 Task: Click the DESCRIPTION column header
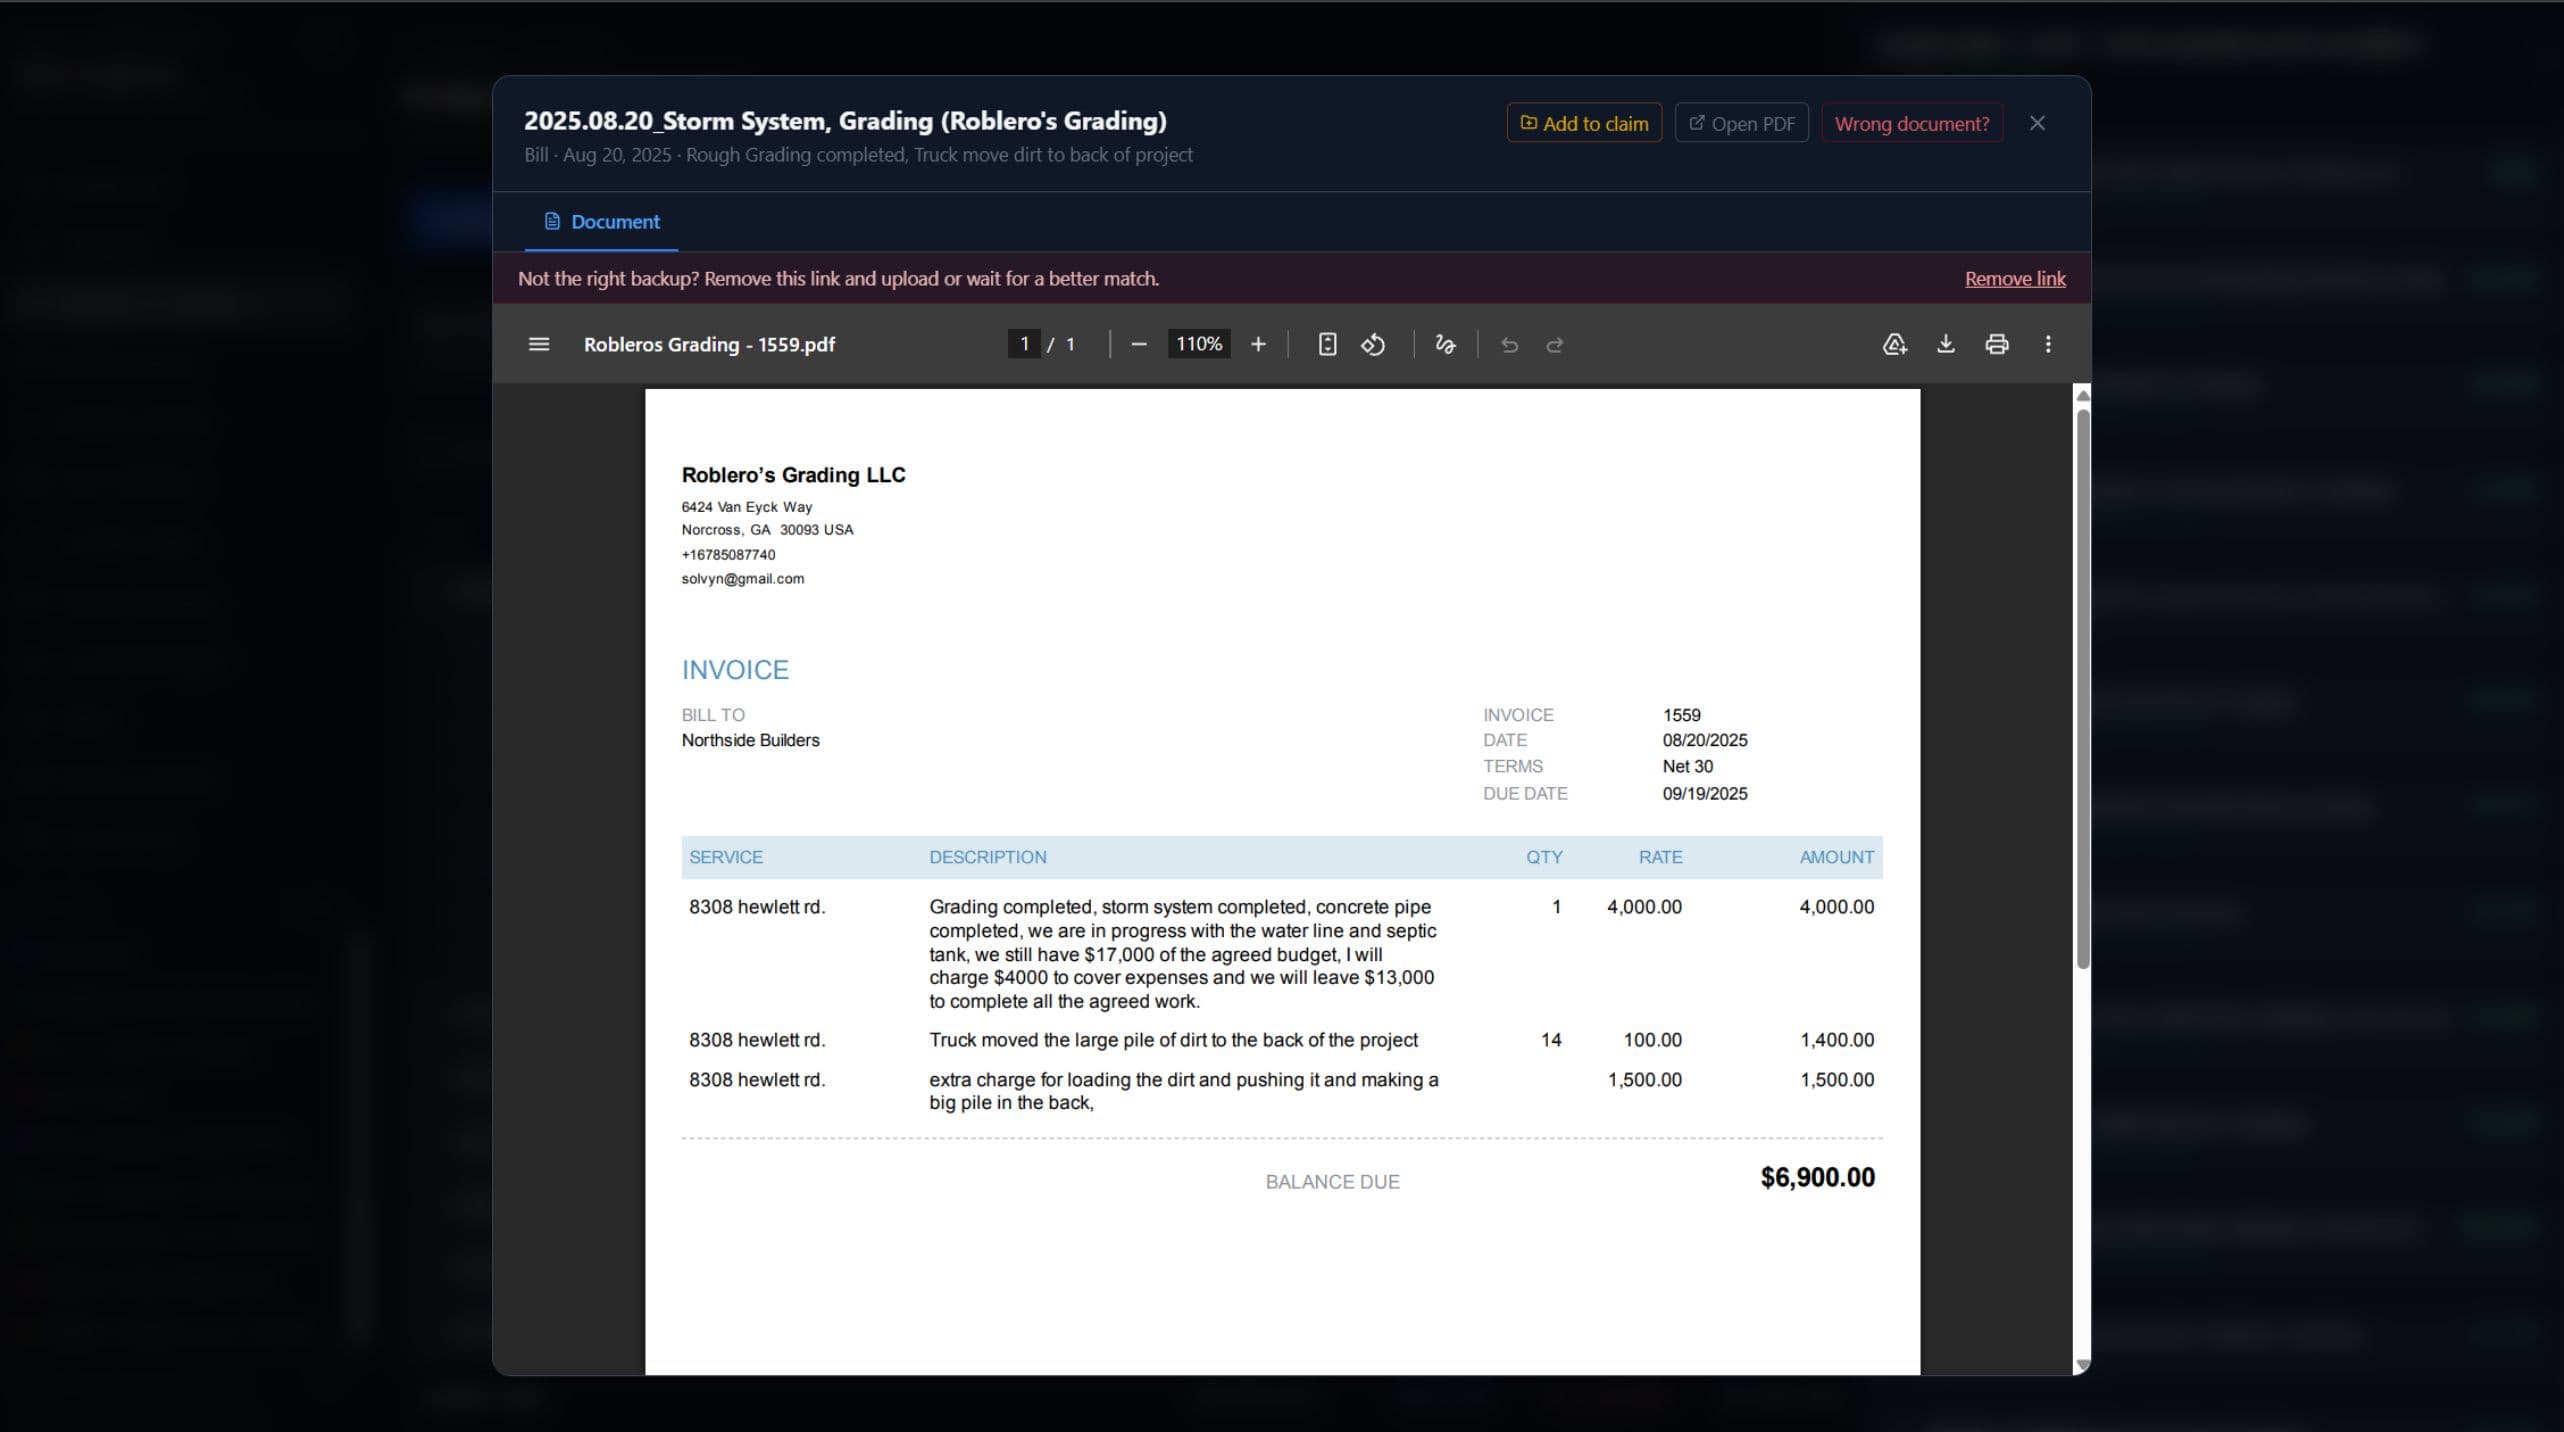(x=987, y=858)
